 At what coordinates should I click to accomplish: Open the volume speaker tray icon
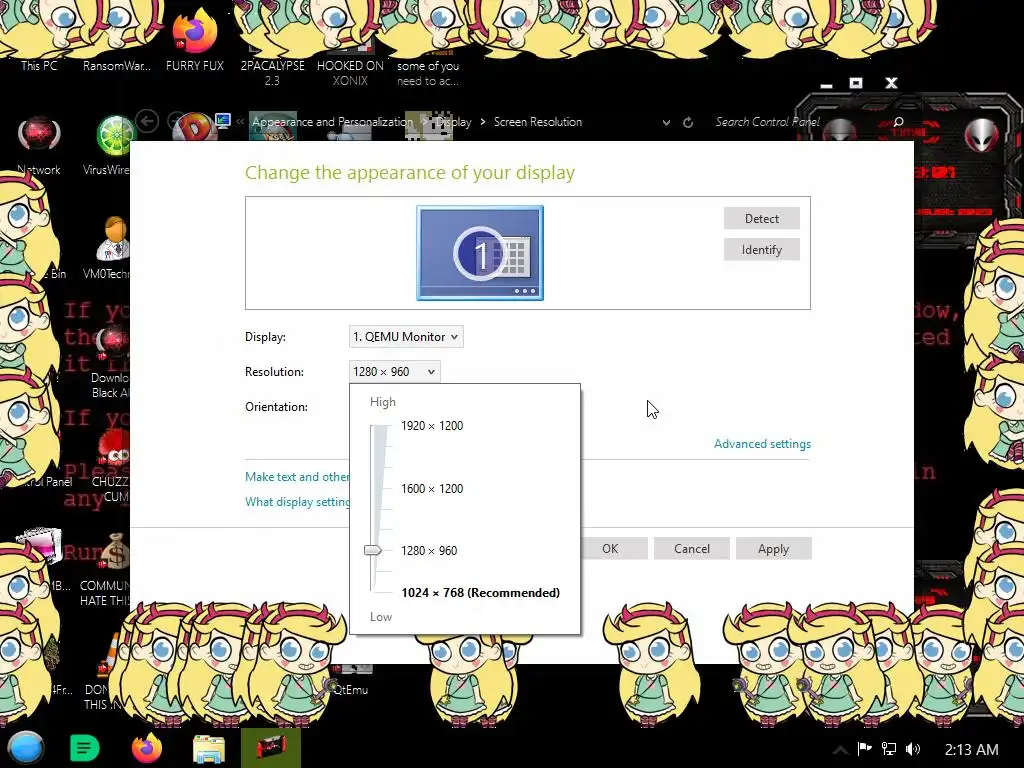[913, 749]
